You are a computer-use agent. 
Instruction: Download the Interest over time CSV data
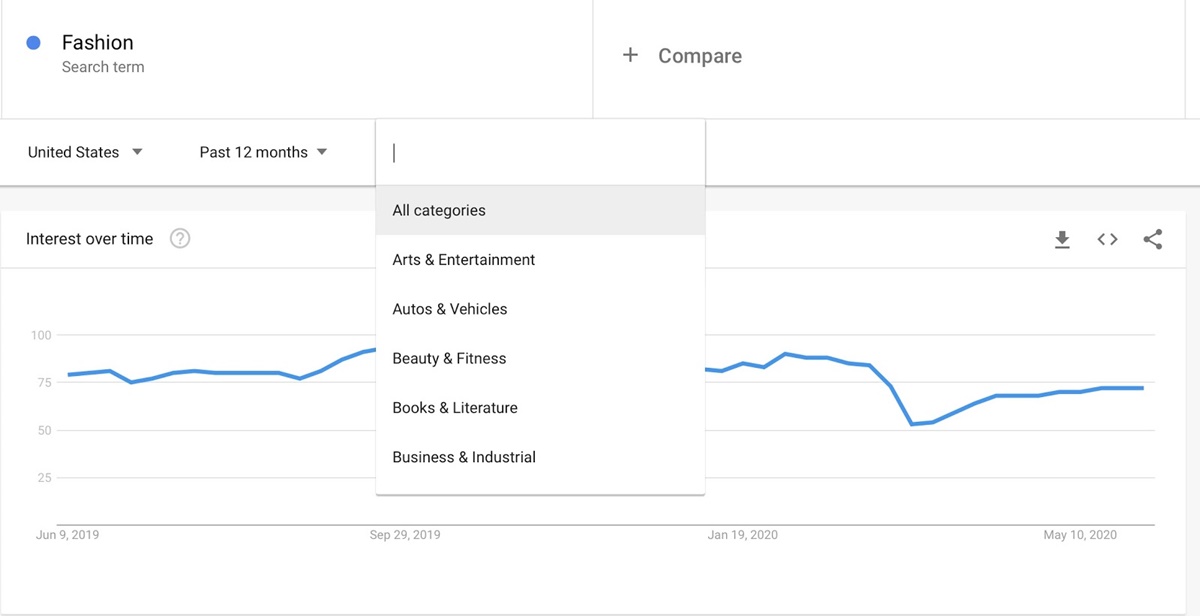click(1062, 239)
